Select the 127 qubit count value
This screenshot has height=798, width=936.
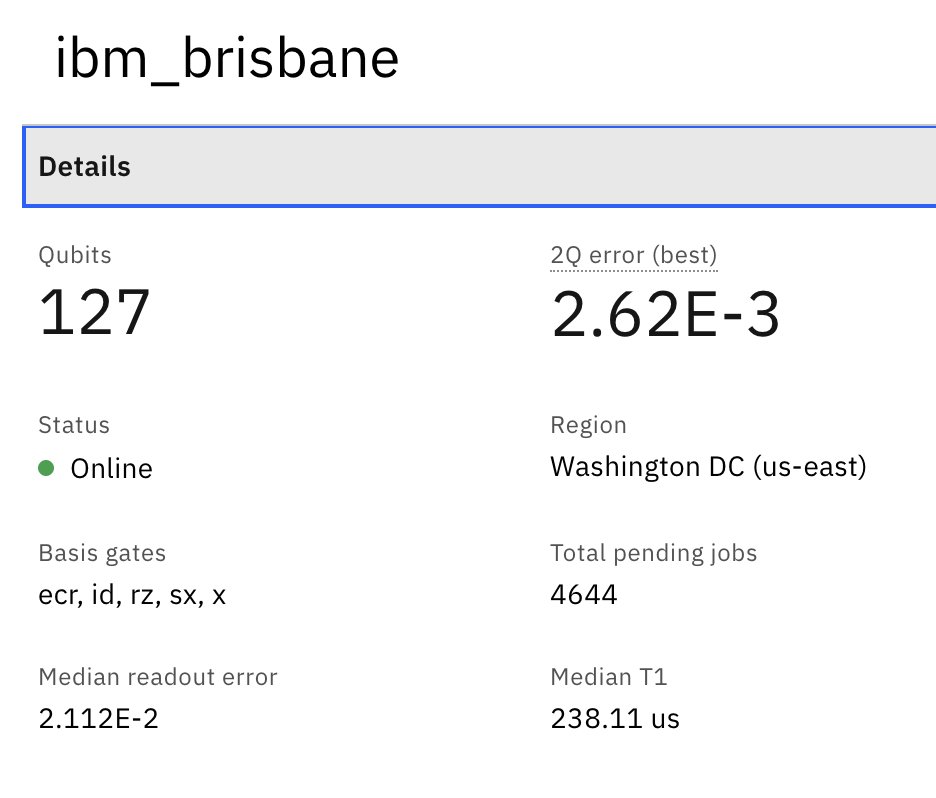tap(94, 312)
